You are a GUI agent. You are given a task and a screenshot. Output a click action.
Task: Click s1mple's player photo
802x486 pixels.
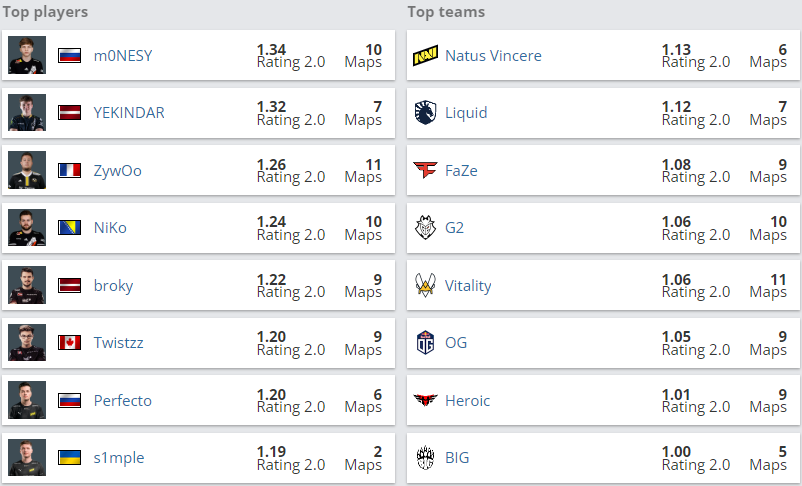tap(27, 457)
